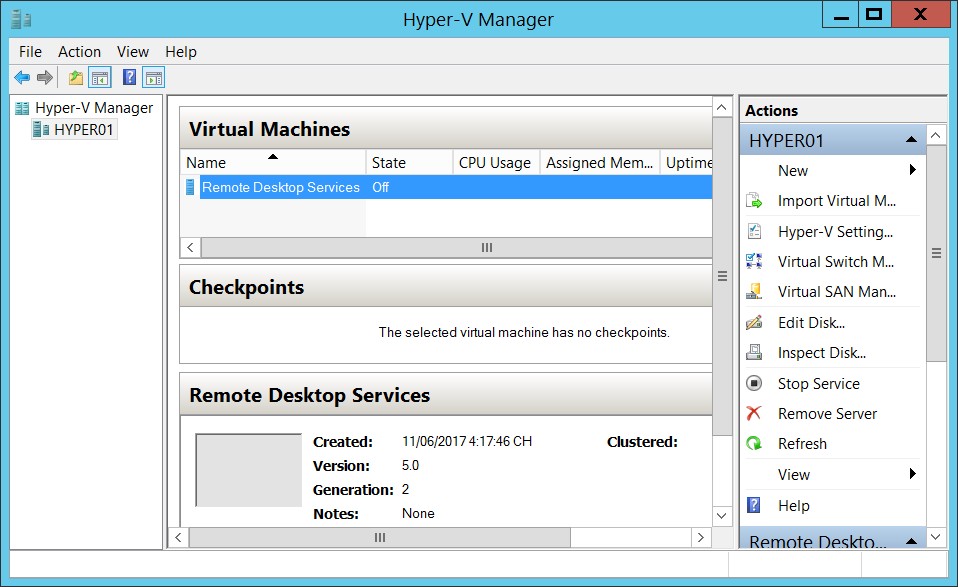The height and width of the screenshot is (587, 958).
Task: Click the Inspect Disk icon
Action: pos(754,352)
